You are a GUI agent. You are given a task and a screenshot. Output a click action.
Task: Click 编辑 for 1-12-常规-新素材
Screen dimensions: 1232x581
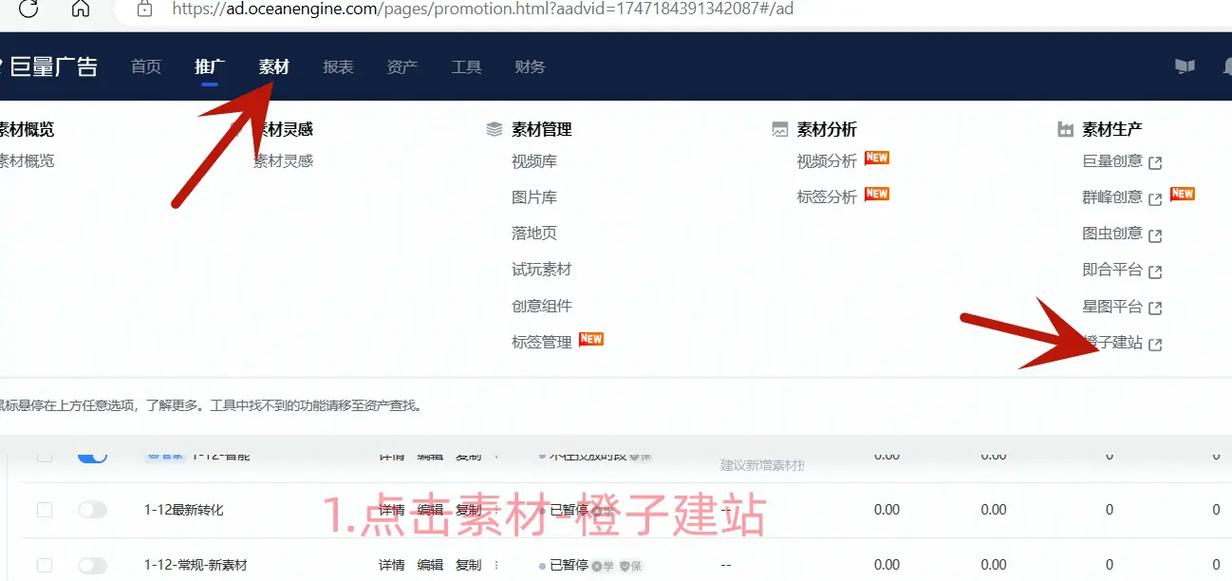[430, 566]
